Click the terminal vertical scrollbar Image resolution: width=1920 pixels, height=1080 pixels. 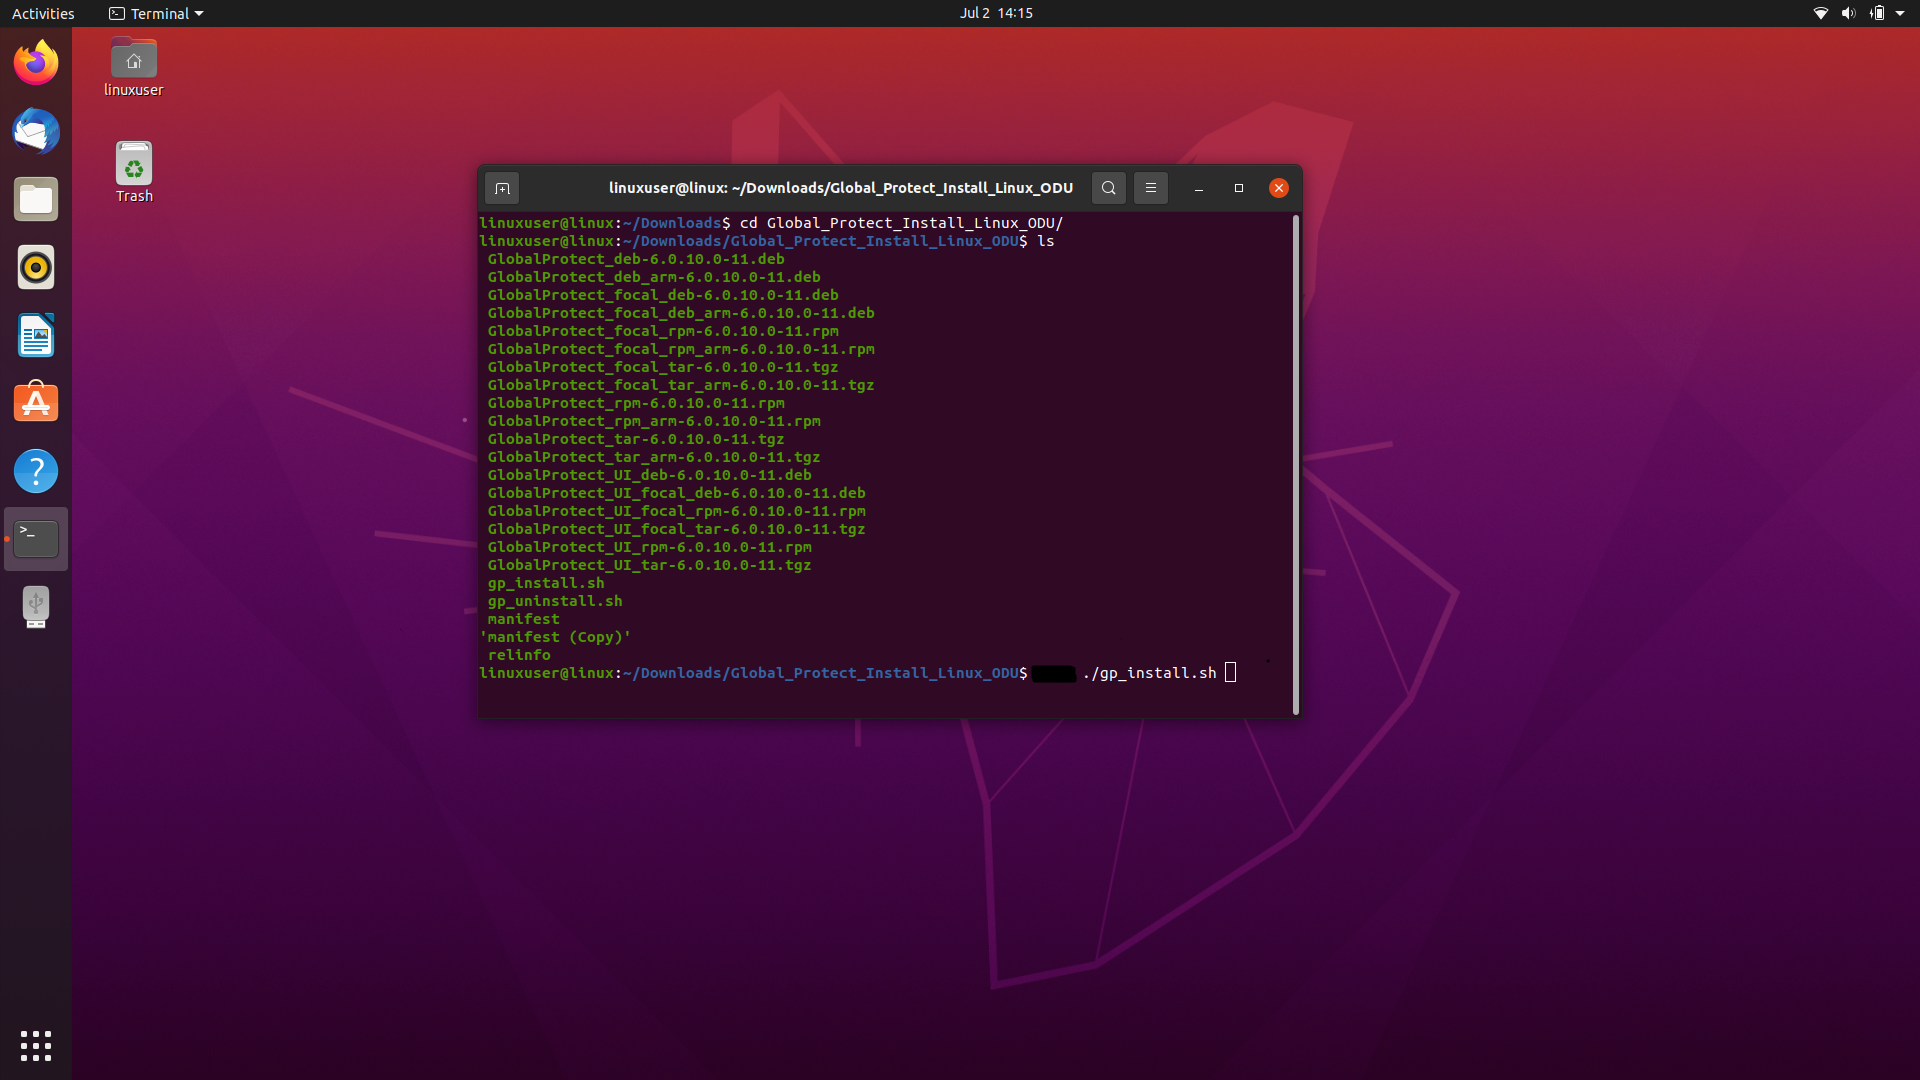point(1296,464)
